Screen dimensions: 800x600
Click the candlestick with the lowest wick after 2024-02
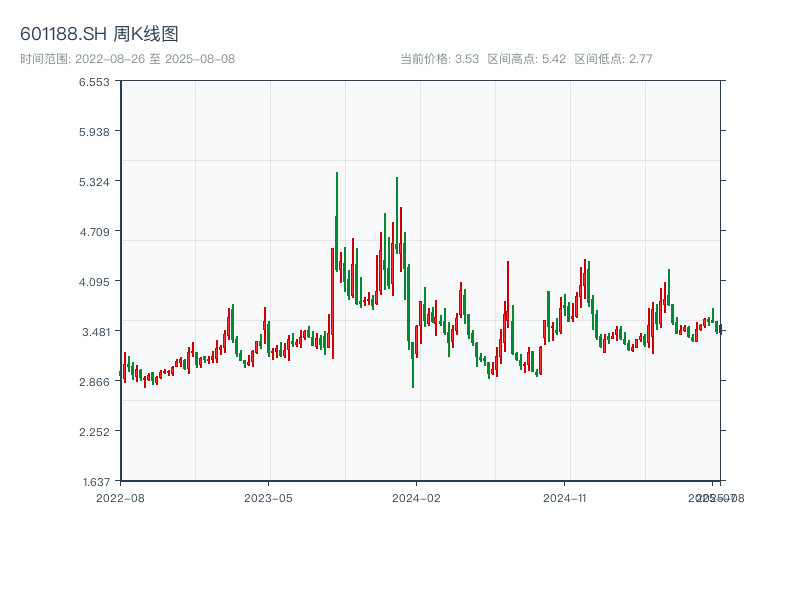(413, 365)
